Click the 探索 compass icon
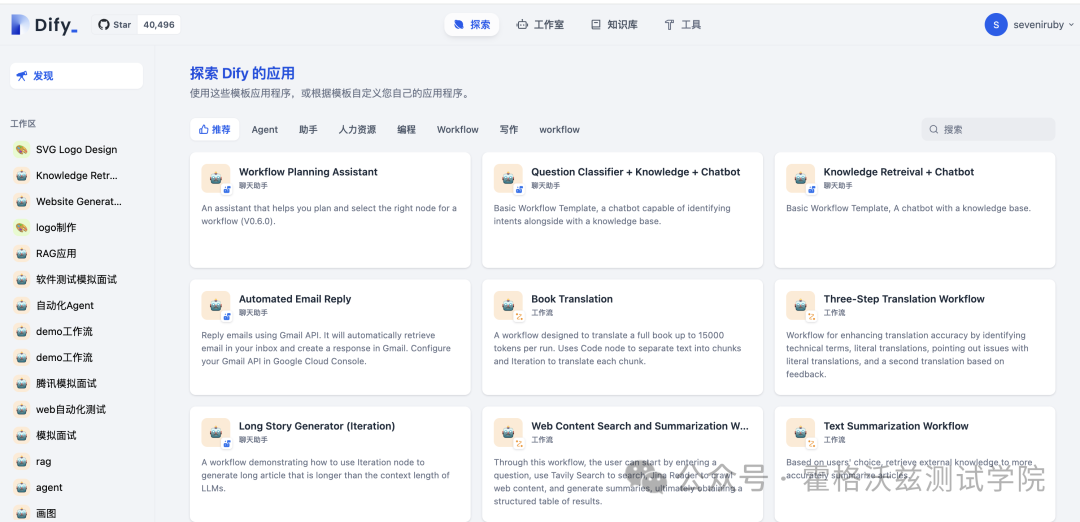The height and width of the screenshot is (522, 1080). pos(459,25)
